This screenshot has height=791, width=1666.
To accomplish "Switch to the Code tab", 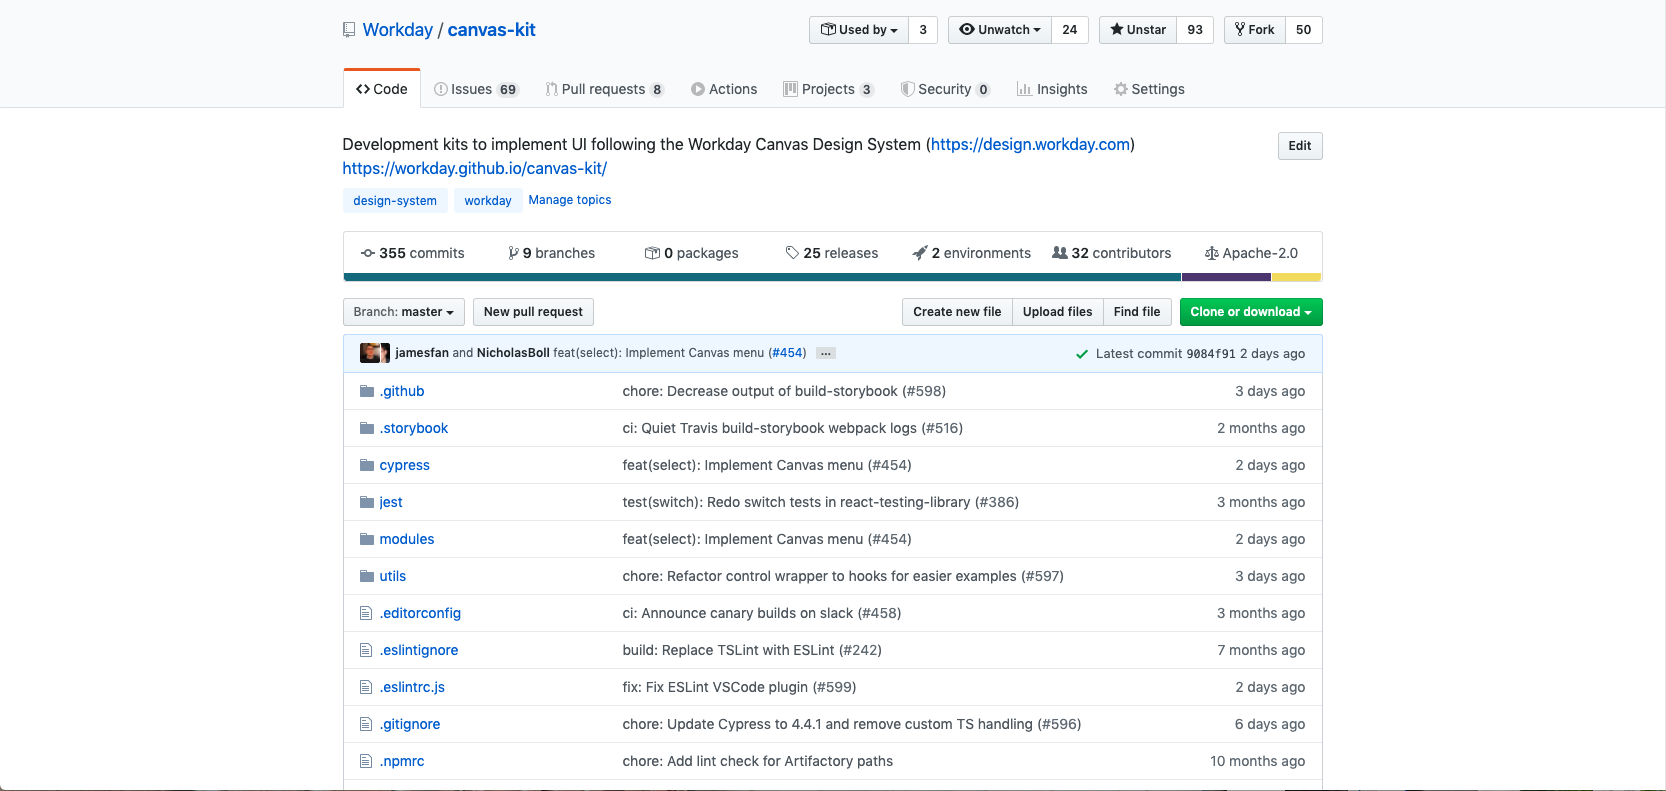I will 382,89.
